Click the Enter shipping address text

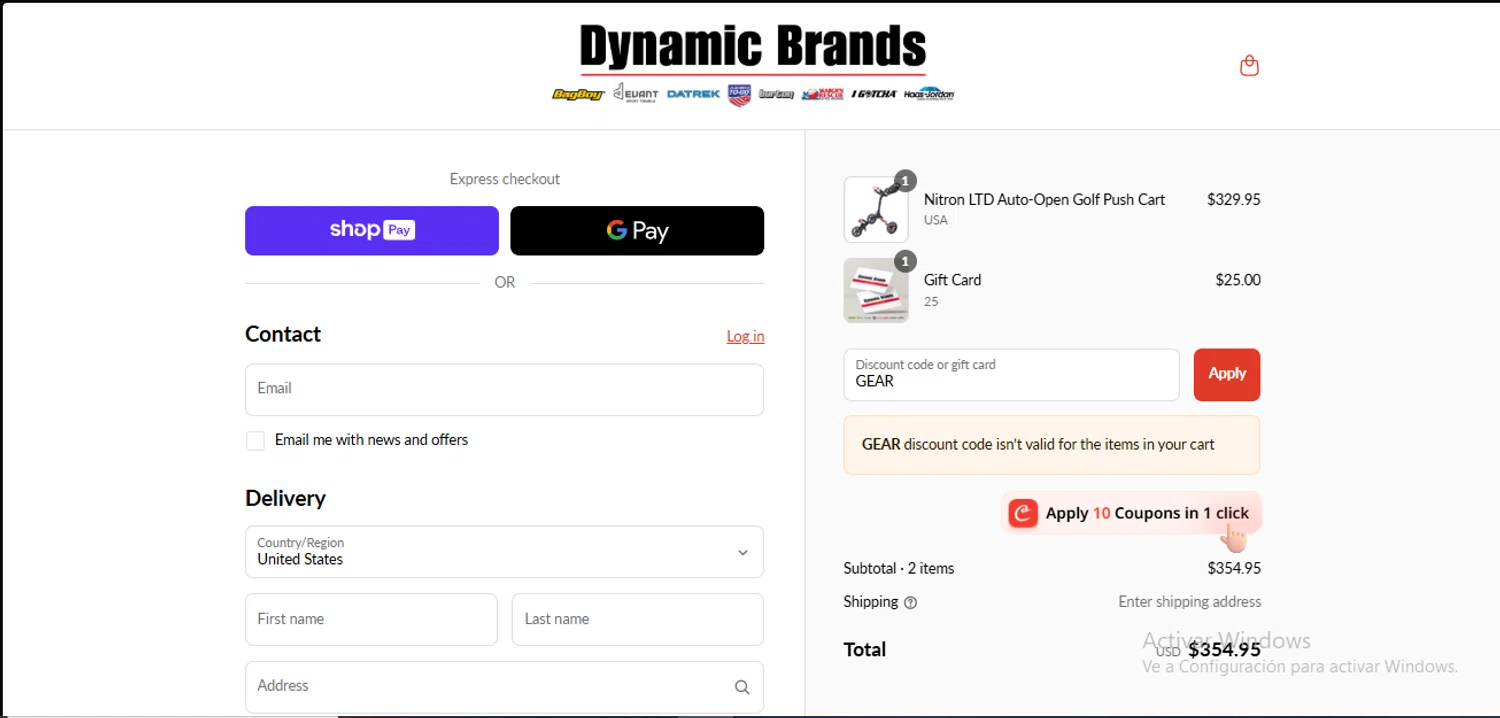[x=1189, y=602]
